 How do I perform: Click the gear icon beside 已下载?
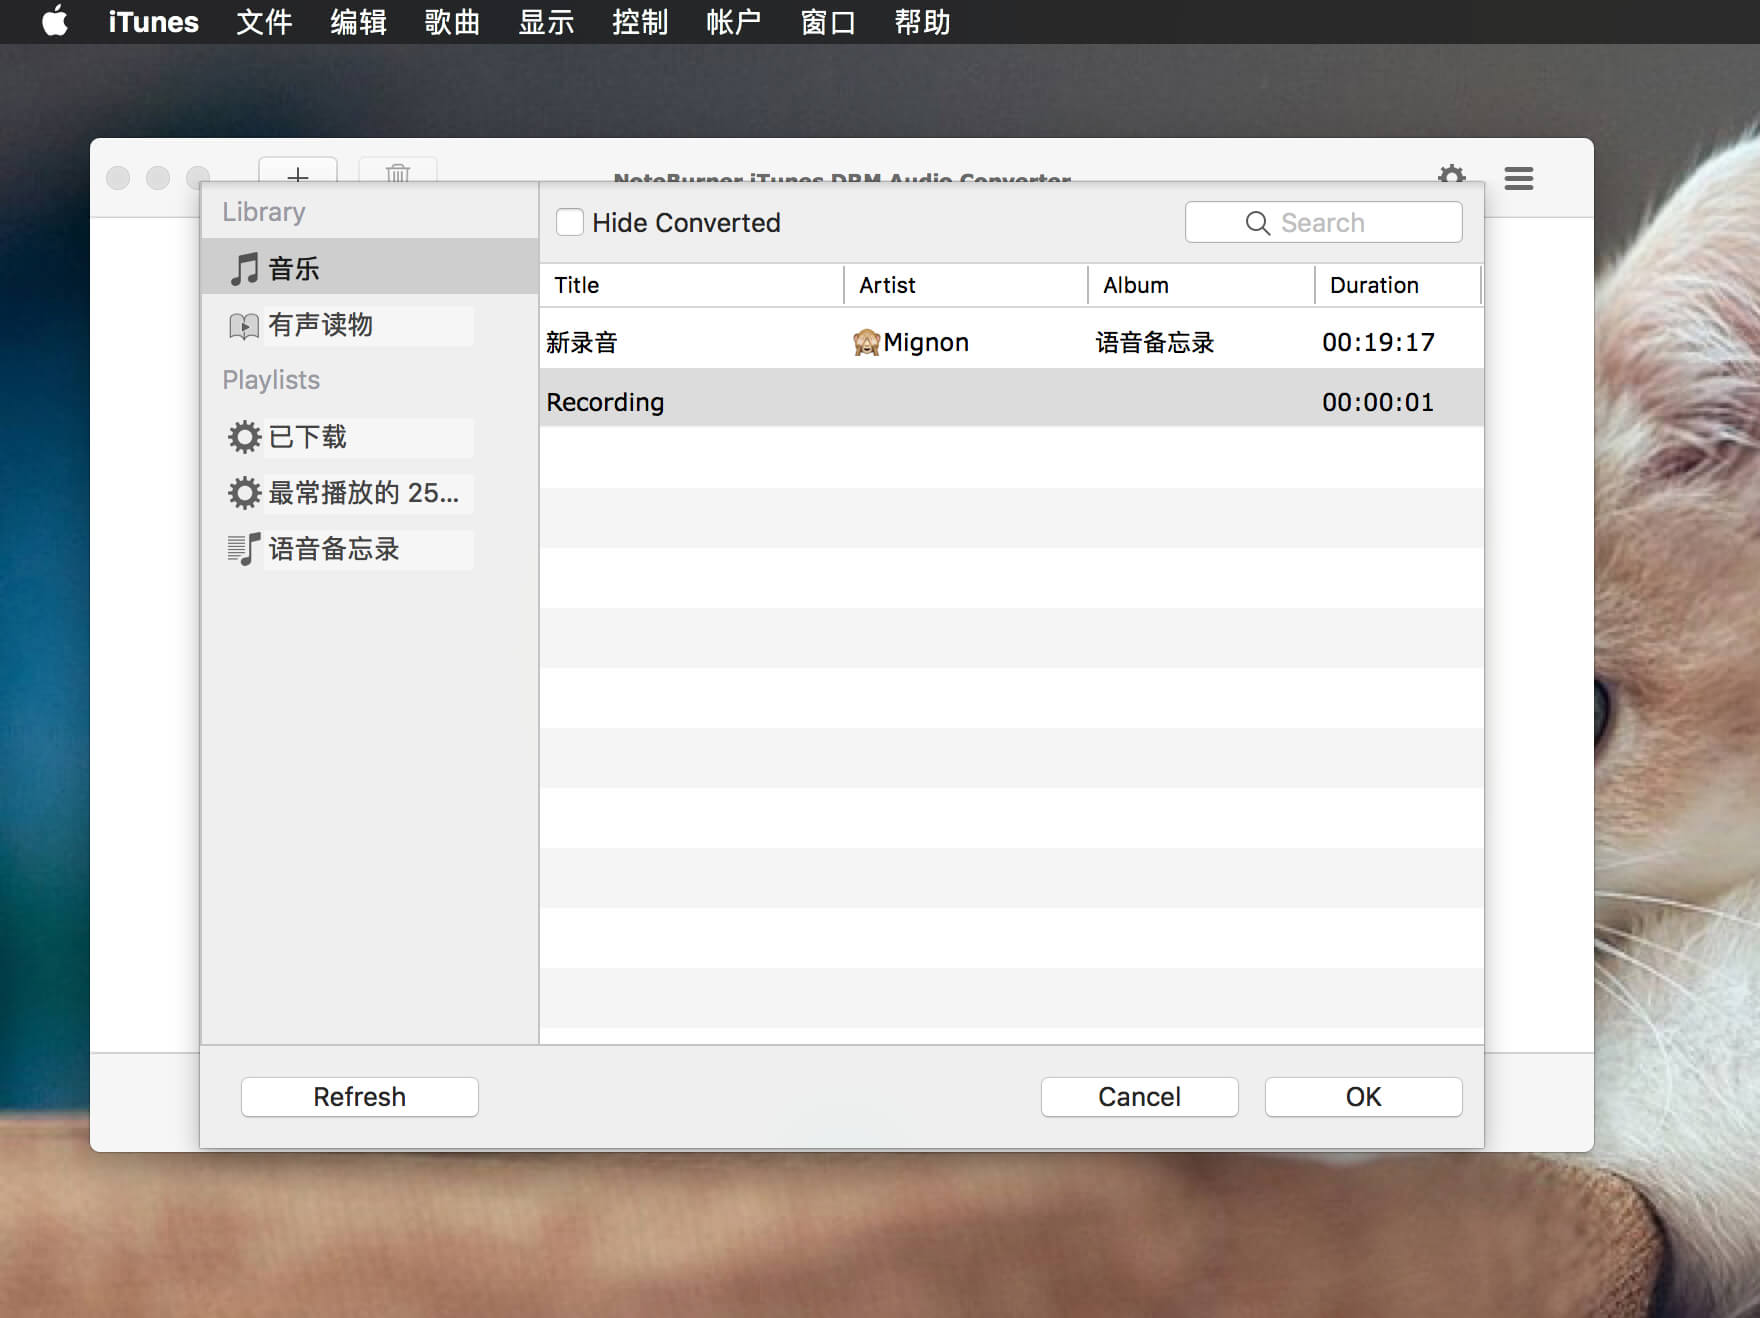pyautogui.click(x=244, y=437)
